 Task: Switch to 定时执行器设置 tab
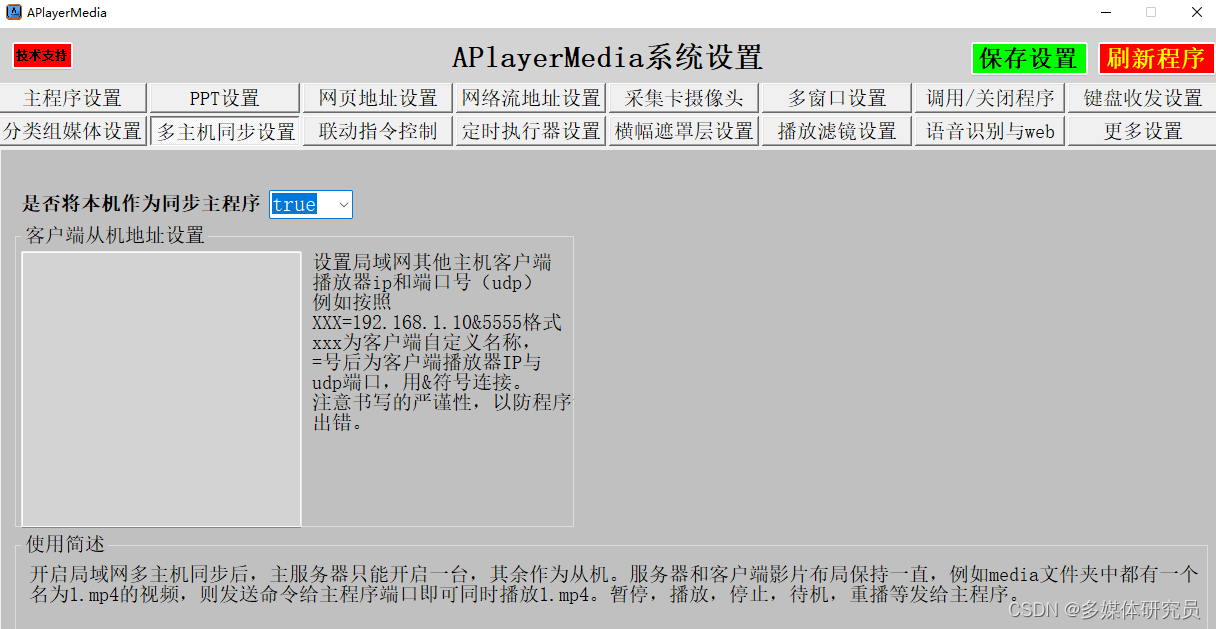click(531, 131)
